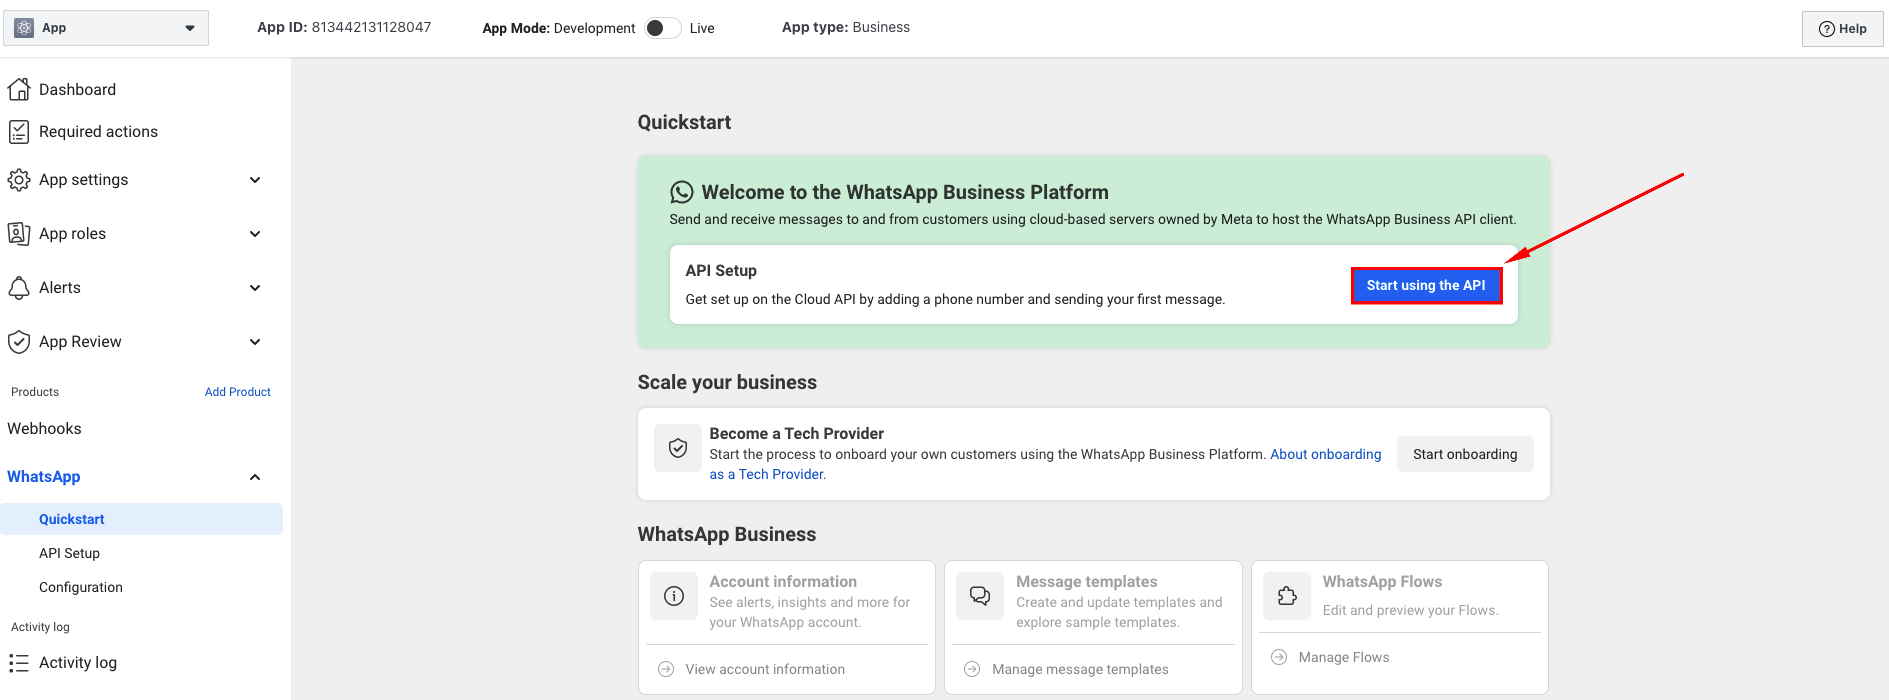The image size is (1889, 700).
Task: Open the Activity log page
Action: pos(78,663)
